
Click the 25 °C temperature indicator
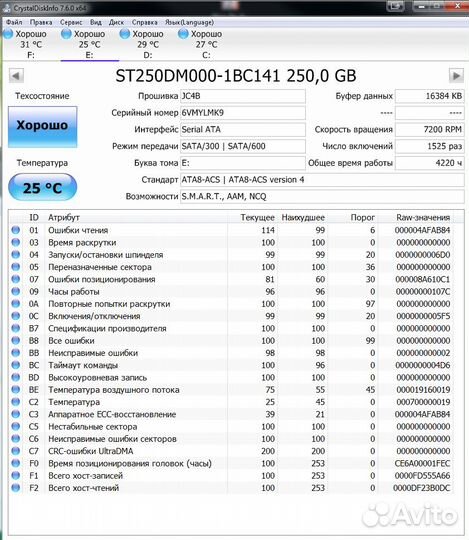[x=42, y=187]
